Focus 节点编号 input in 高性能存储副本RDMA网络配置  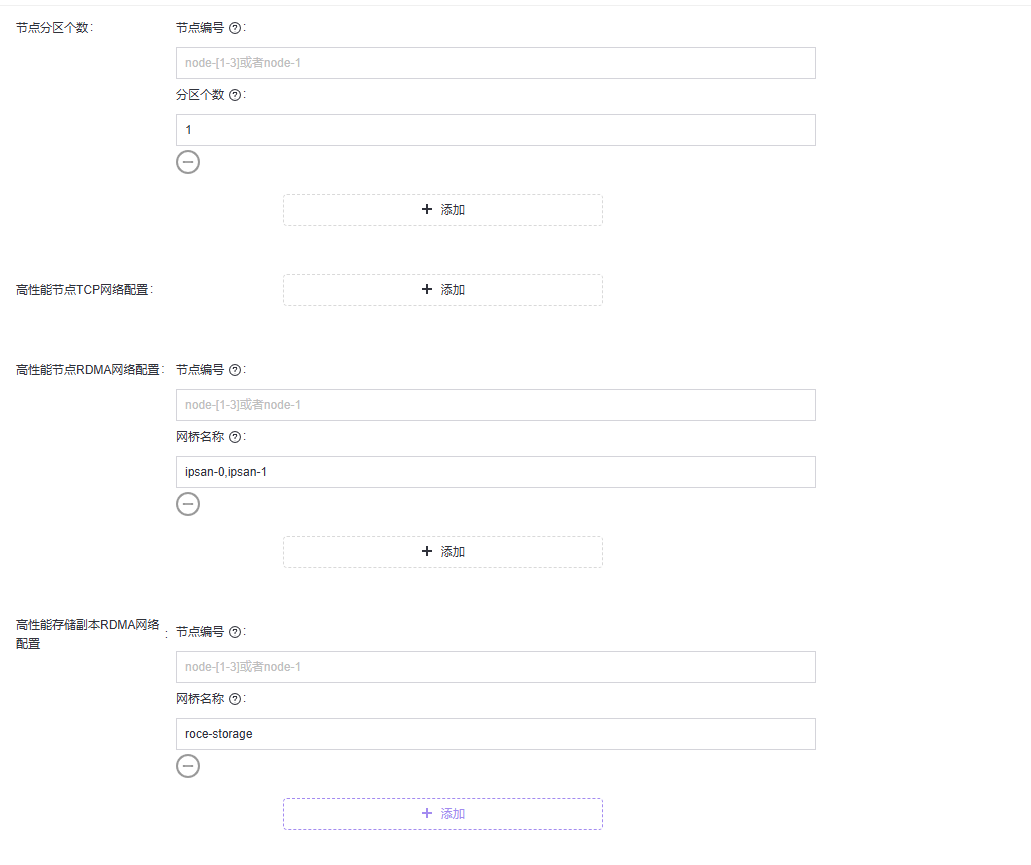pyautogui.click(x=495, y=667)
